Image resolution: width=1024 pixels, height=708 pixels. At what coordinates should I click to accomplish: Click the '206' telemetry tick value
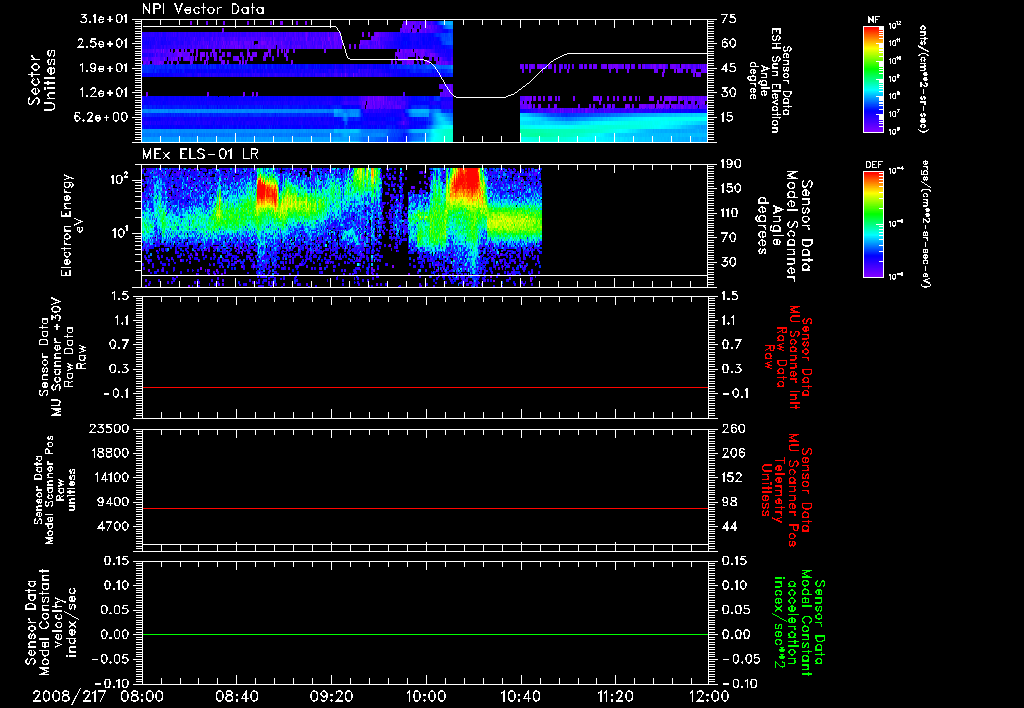(x=732, y=453)
